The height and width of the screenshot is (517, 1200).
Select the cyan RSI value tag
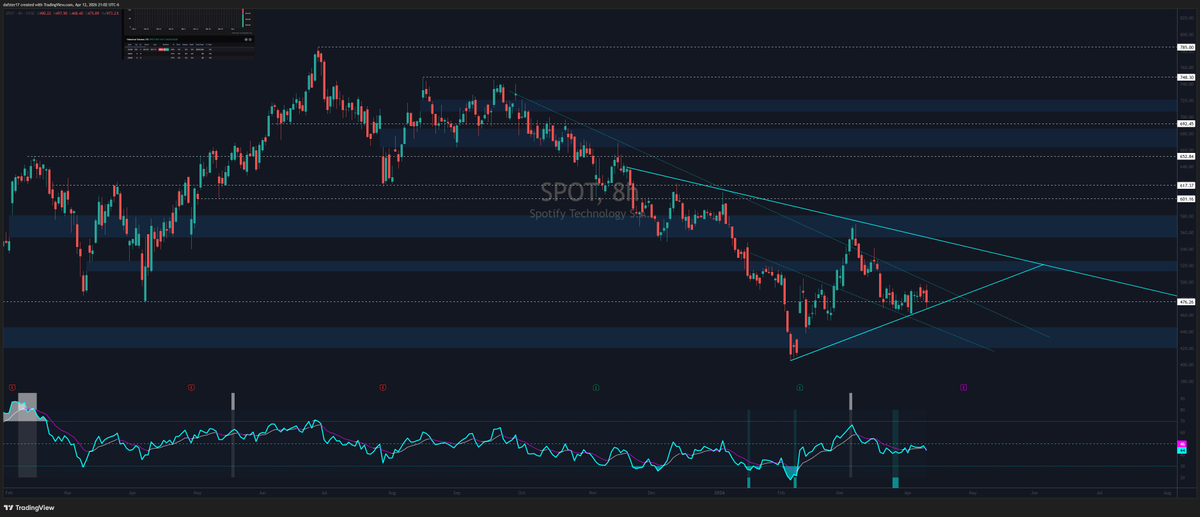click(x=1182, y=449)
